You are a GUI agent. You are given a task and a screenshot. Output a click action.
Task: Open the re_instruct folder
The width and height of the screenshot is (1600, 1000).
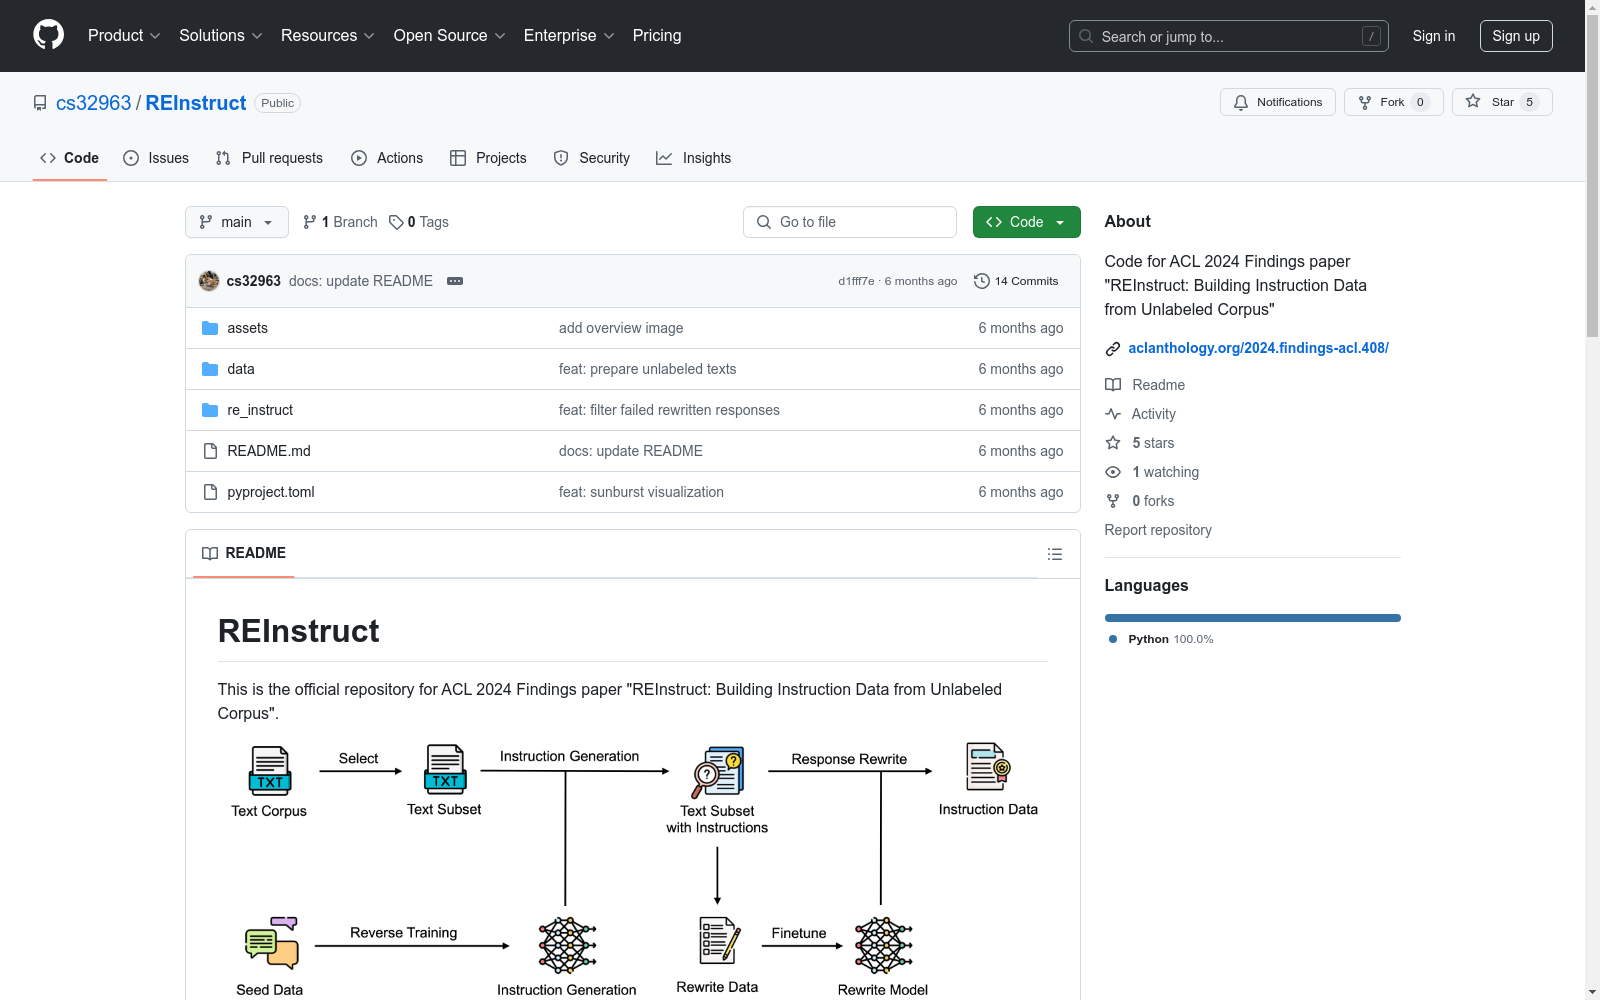pyautogui.click(x=260, y=410)
